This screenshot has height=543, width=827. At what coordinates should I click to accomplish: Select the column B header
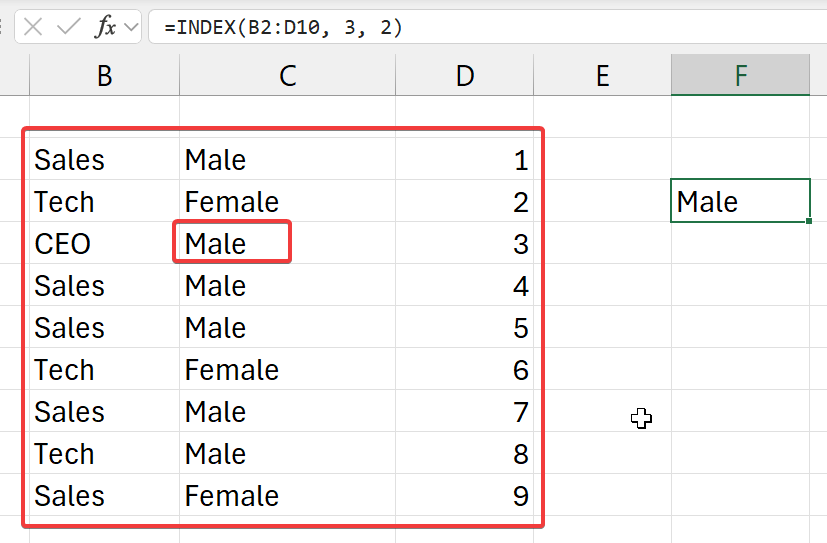click(x=104, y=76)
